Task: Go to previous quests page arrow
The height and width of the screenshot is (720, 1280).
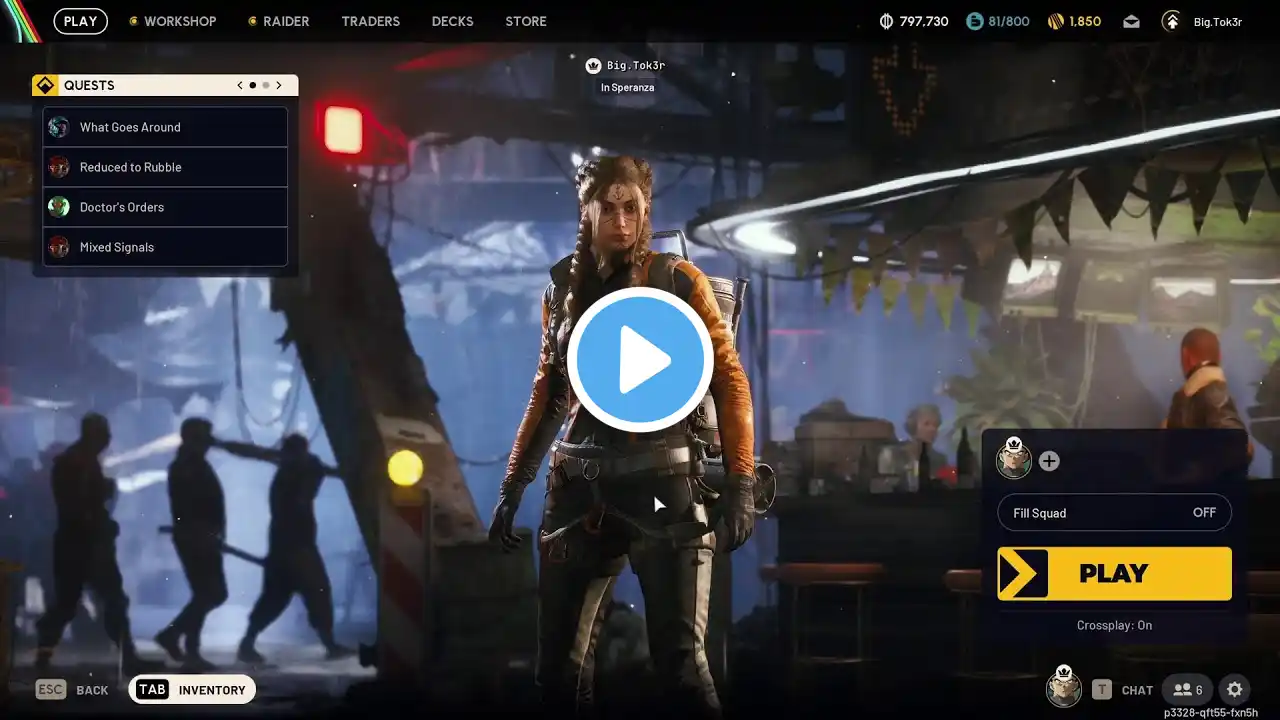Action: click(240, 85)
